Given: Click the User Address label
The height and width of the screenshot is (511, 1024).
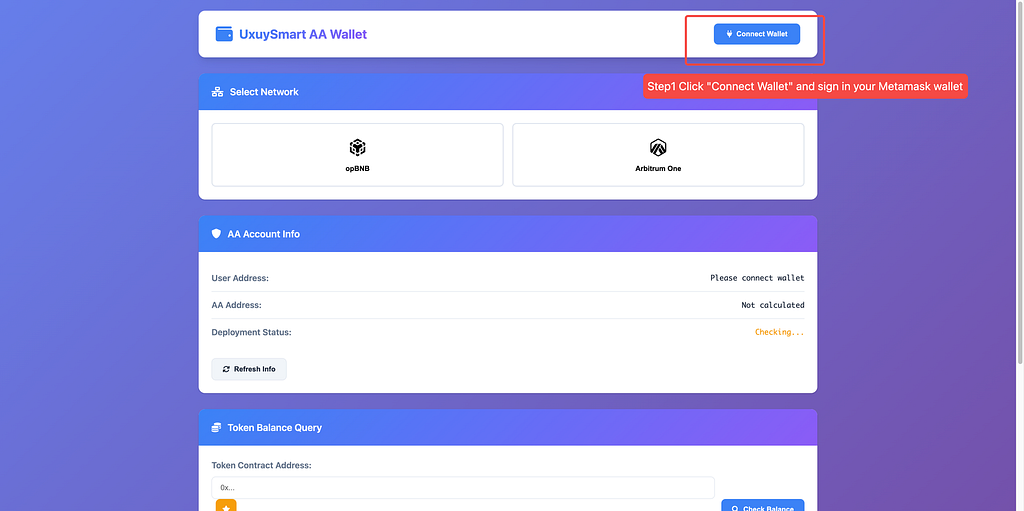Looking at the screenshot, I should (x=240, y=278).
